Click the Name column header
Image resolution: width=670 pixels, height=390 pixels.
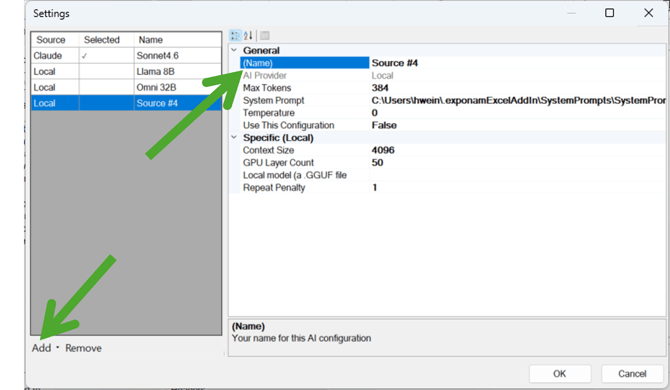point(178,40)
